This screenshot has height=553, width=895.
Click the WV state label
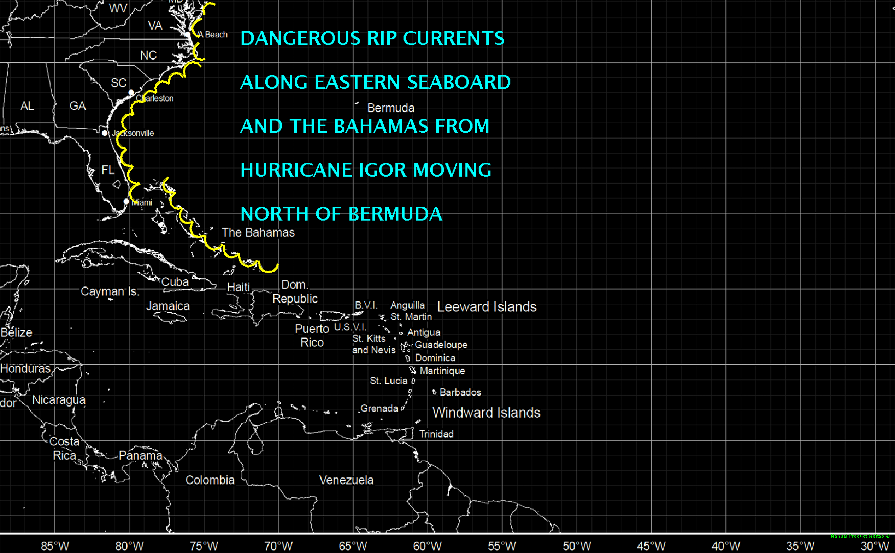pyautogui.click(x=118, y=7)
